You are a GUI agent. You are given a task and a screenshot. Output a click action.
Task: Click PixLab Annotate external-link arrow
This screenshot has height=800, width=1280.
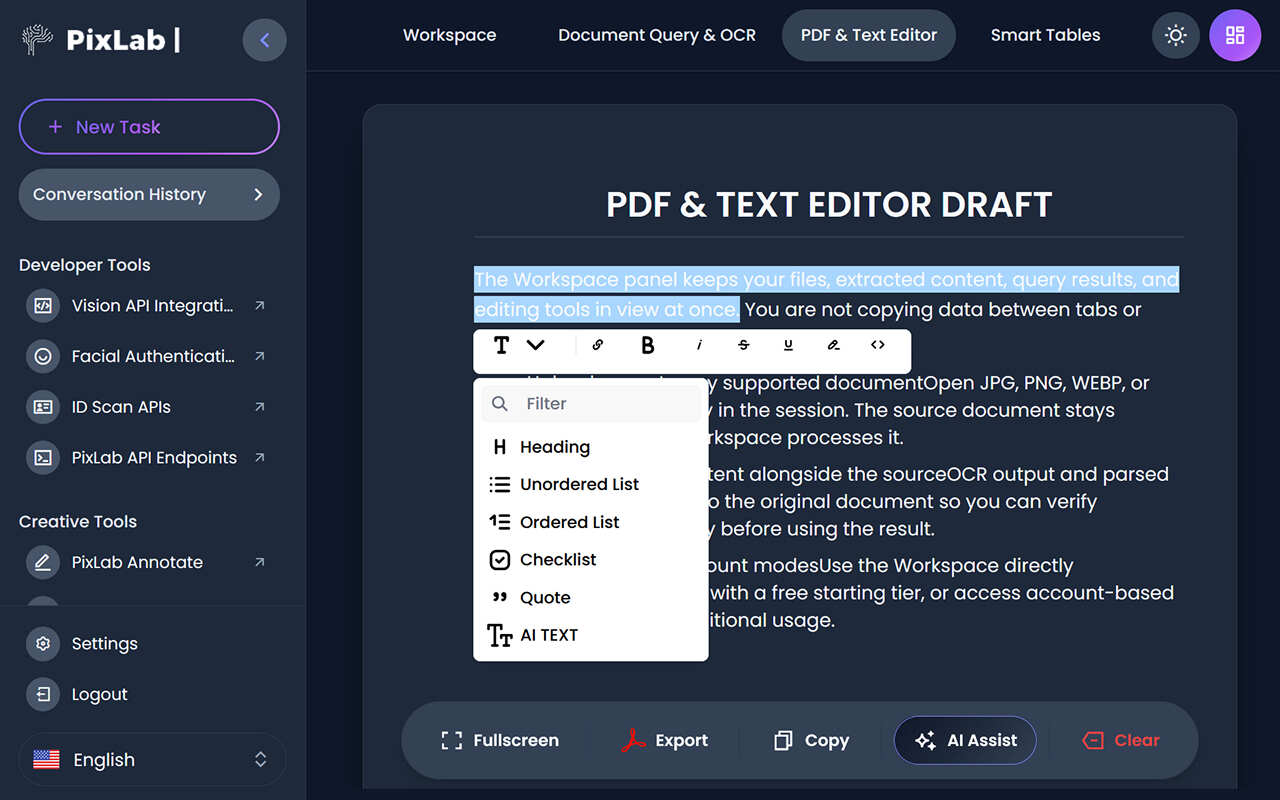[x=260, y=562]
